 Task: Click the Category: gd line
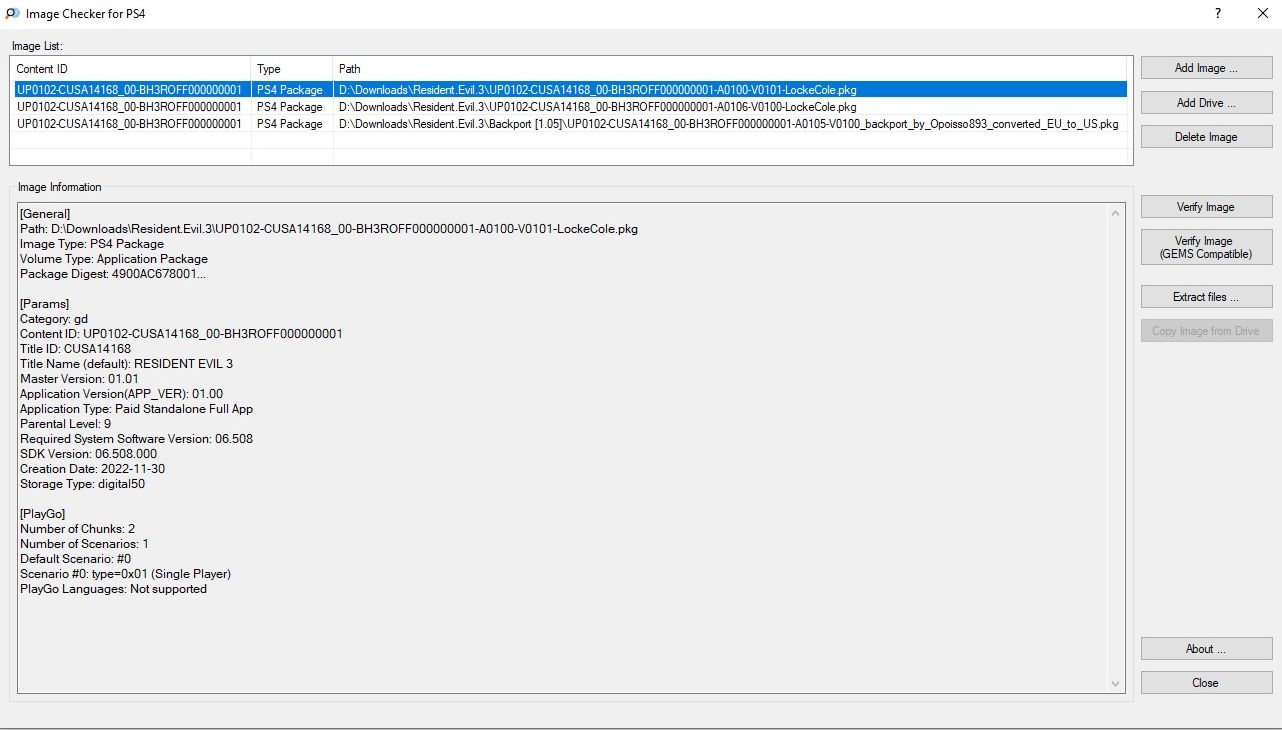[54, 319]
